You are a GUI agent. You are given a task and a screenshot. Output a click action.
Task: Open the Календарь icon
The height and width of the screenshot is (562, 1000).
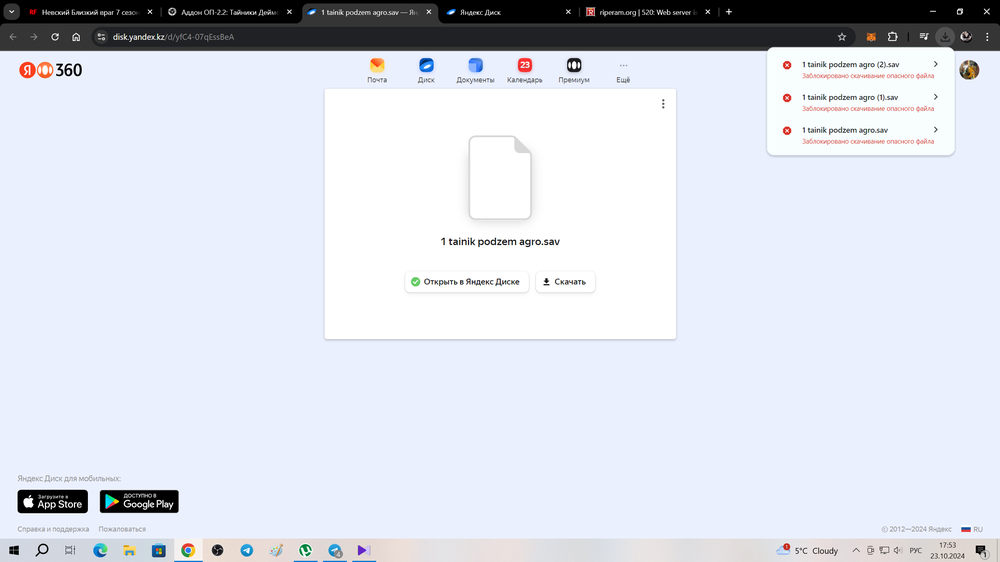point(524,70)
